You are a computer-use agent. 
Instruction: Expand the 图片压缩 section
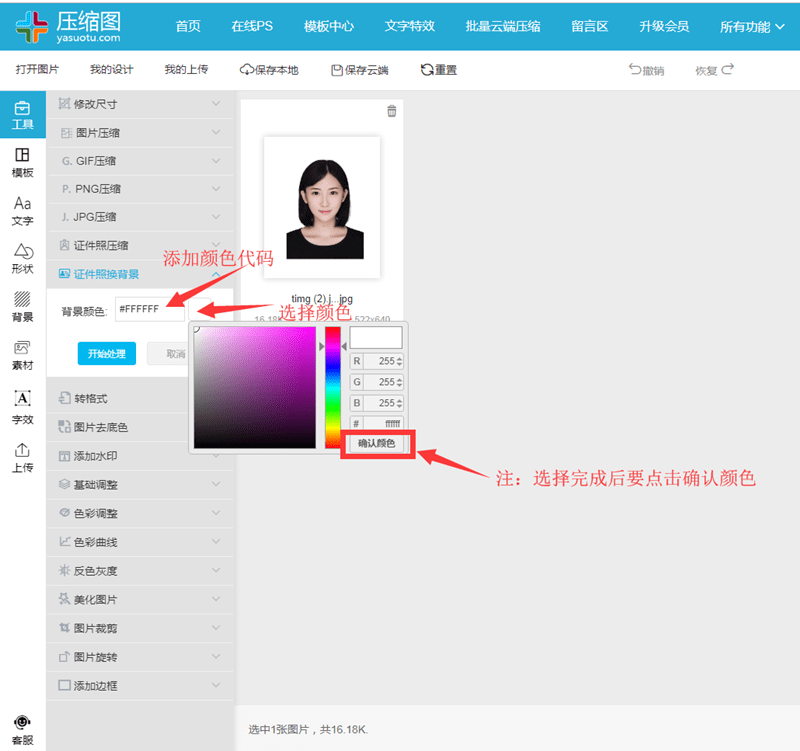[x=140, y=133]
